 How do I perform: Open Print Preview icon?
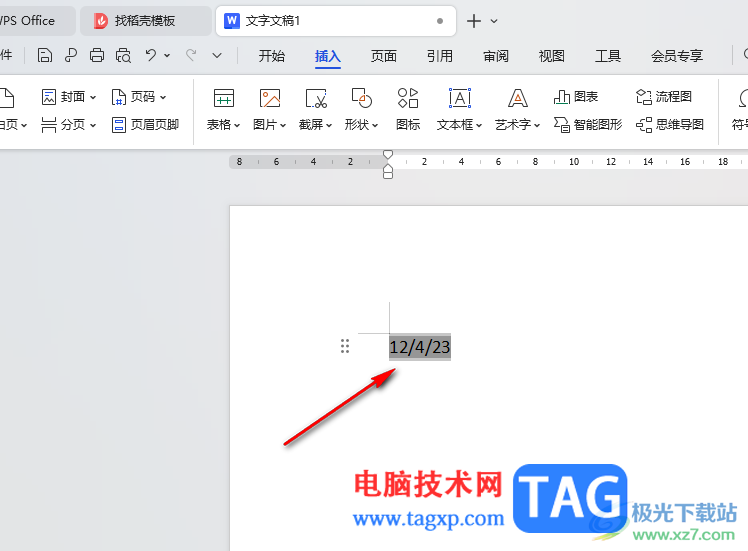tap(123, 55)
